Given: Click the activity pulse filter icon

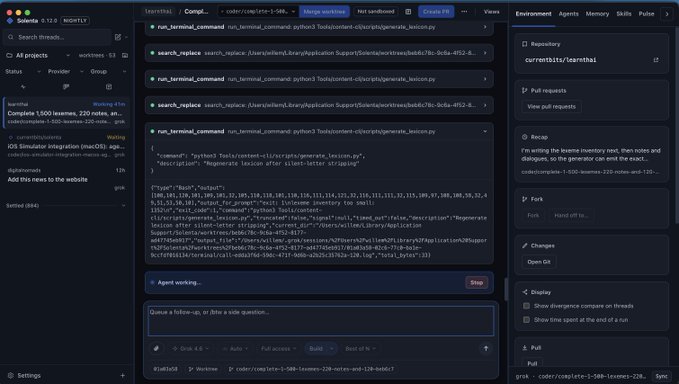Looking at the screenshot, I should [23, 87].
